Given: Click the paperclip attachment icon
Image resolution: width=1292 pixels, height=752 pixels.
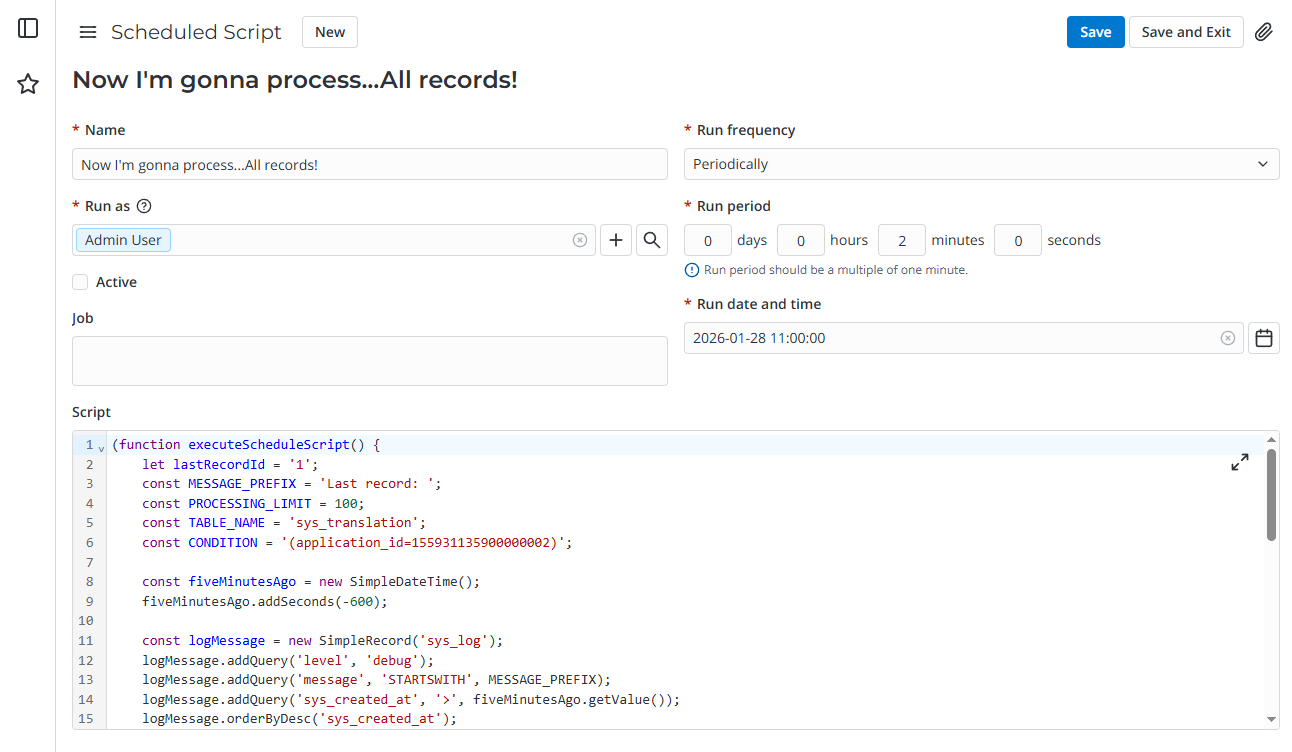Looking at the screenshot, I should [1264, 32].
